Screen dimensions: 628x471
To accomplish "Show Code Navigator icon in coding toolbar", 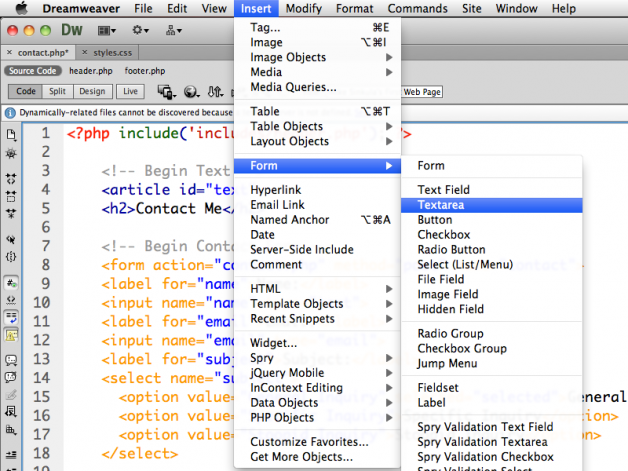I will click(x=11, y=154).
